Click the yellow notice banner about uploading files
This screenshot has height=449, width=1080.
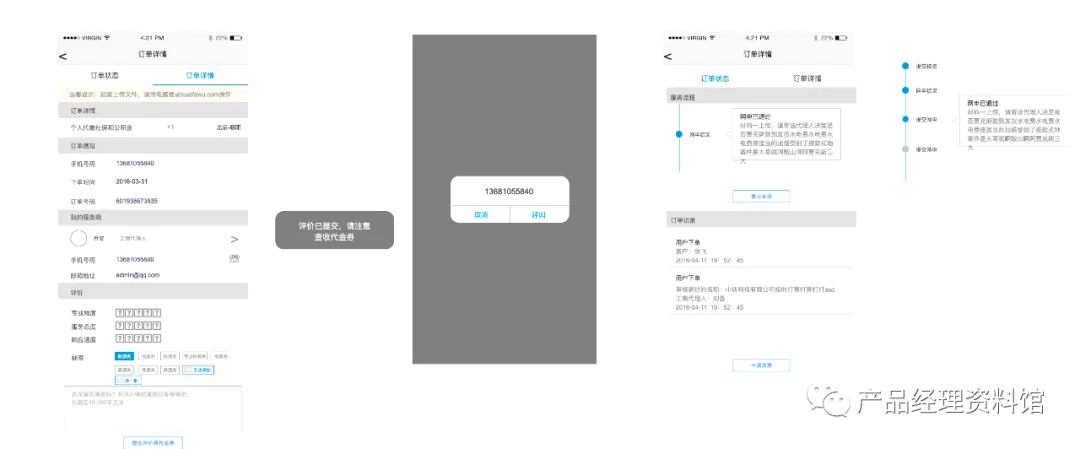point(153,94)
